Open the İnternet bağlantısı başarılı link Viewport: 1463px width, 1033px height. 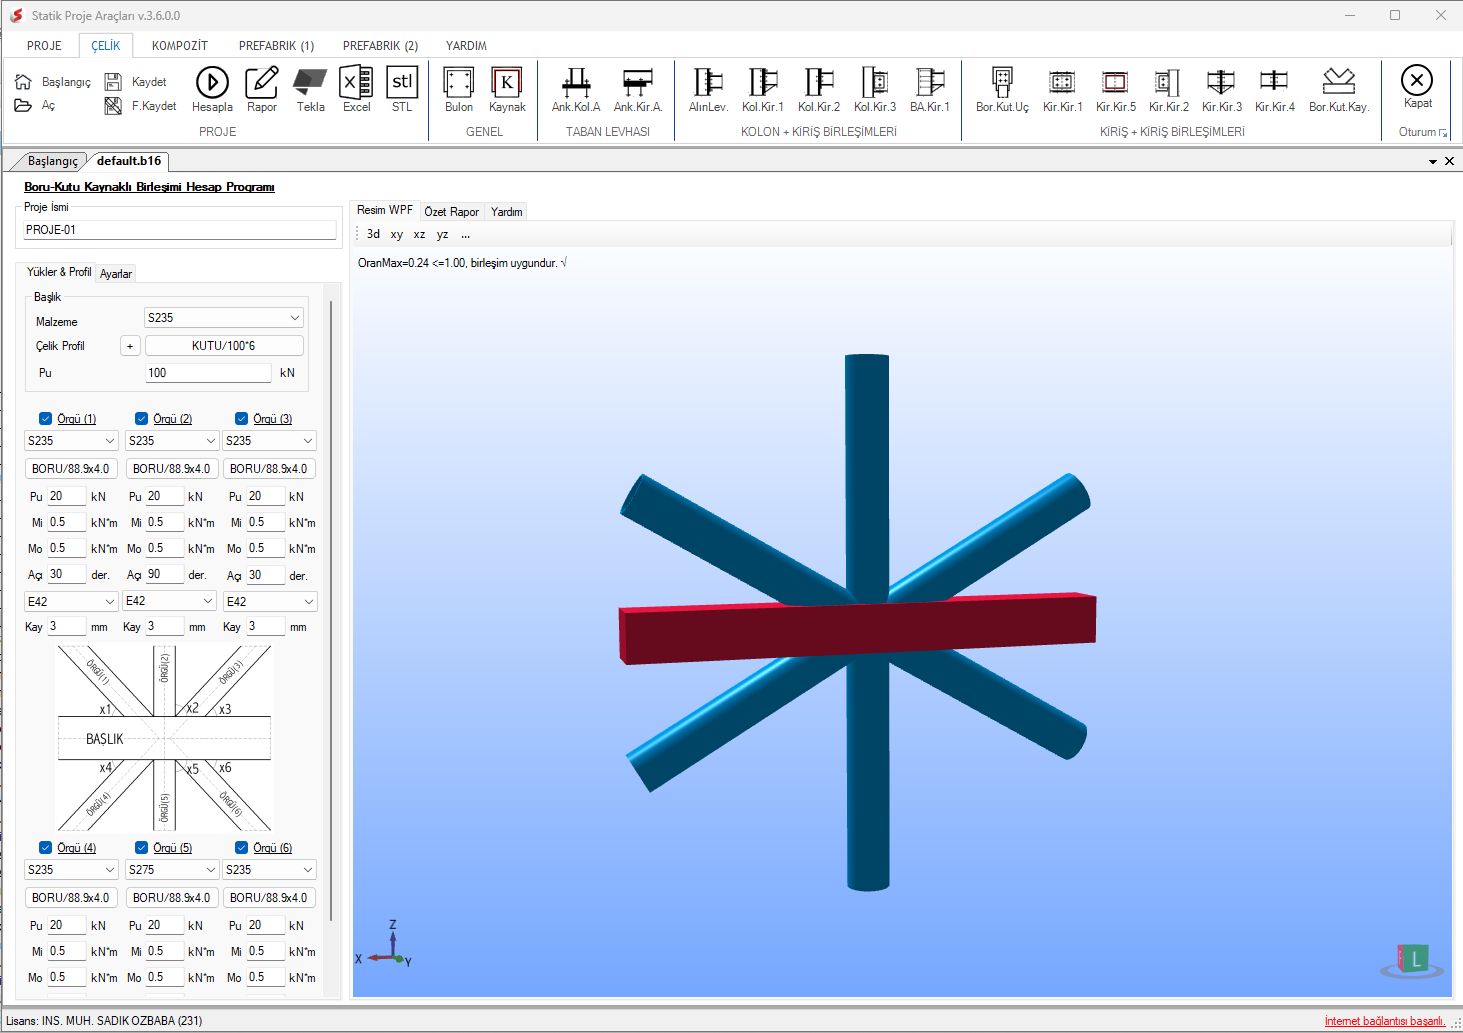(1385, 1021)
